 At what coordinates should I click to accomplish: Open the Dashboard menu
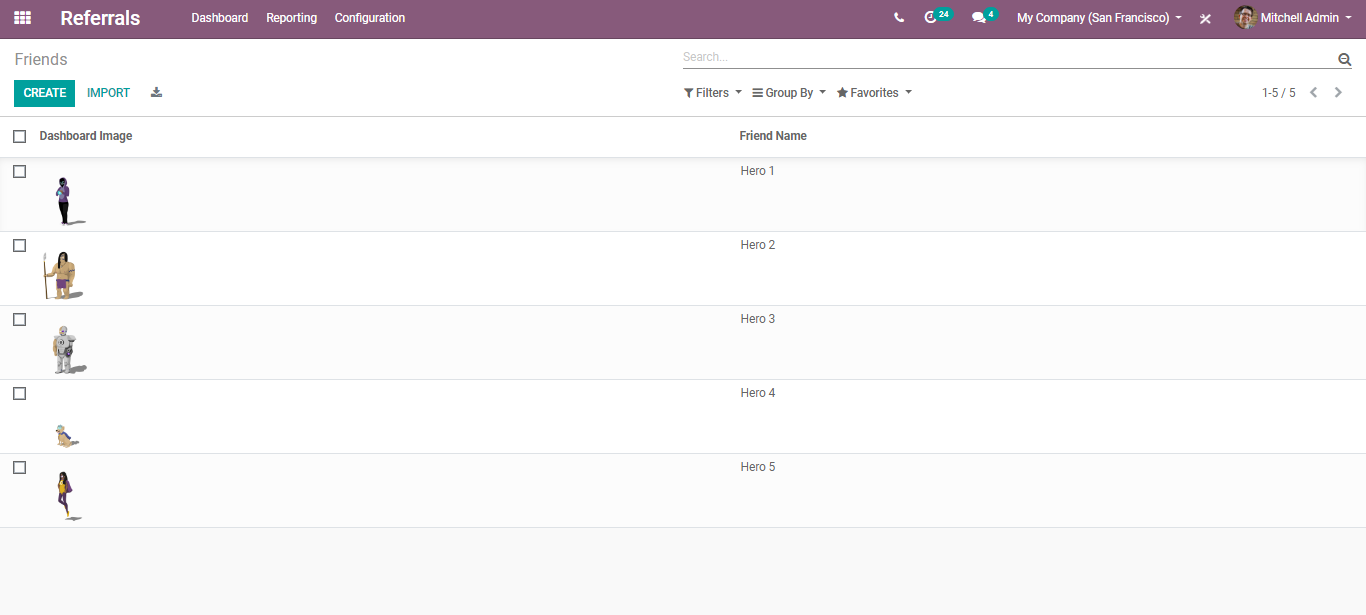tap(220, 18)
